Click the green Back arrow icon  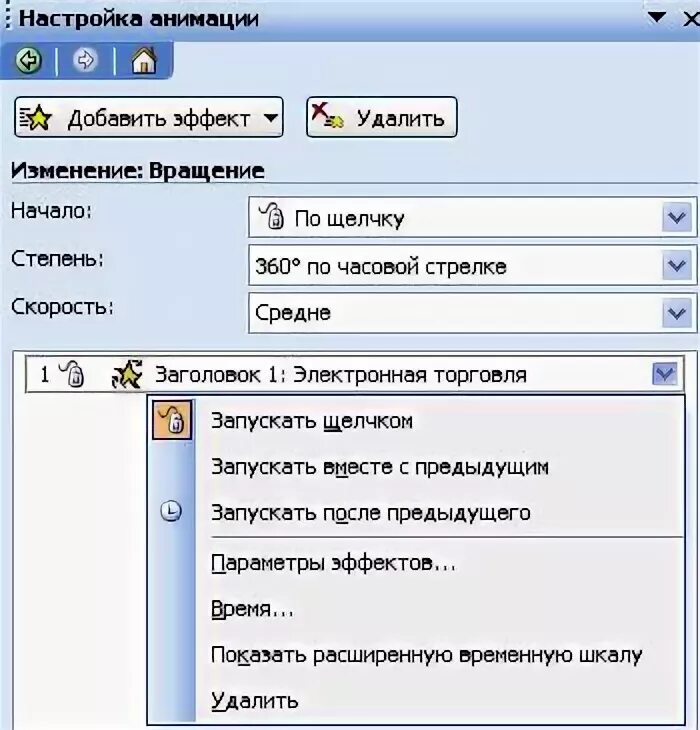point(29,60)
